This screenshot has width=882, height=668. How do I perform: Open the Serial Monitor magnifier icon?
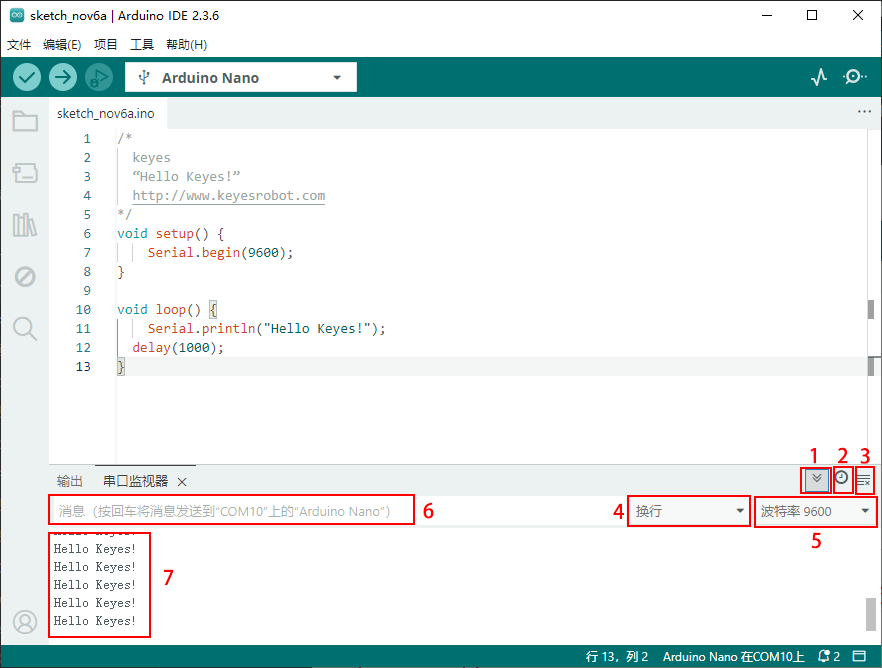(x=854, y=76)
